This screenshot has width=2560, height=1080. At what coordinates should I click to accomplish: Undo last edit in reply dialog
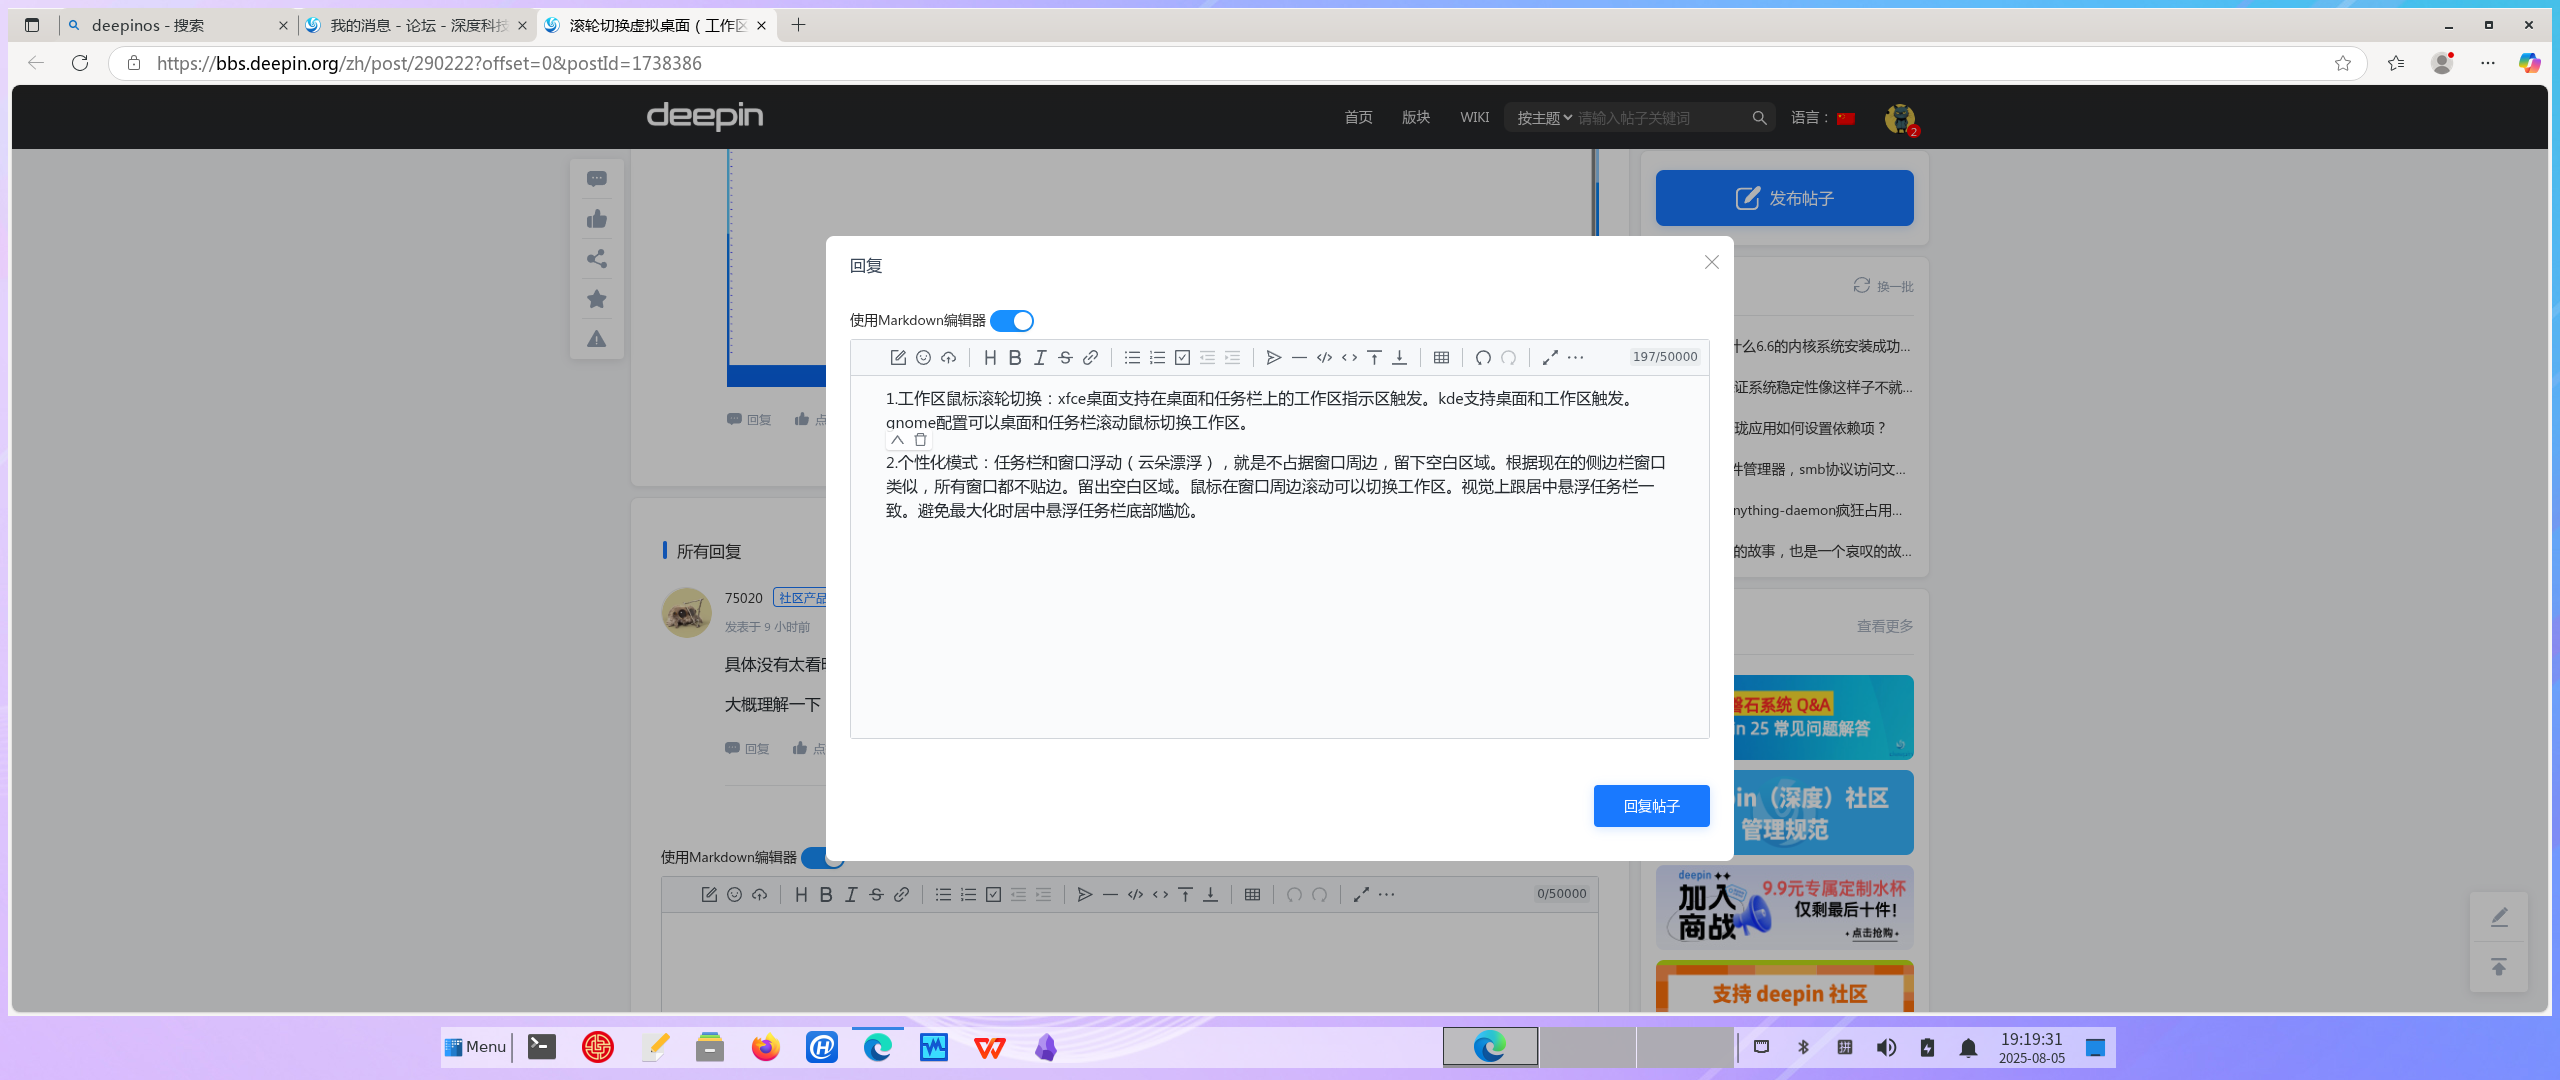[x=1483, y=357]
